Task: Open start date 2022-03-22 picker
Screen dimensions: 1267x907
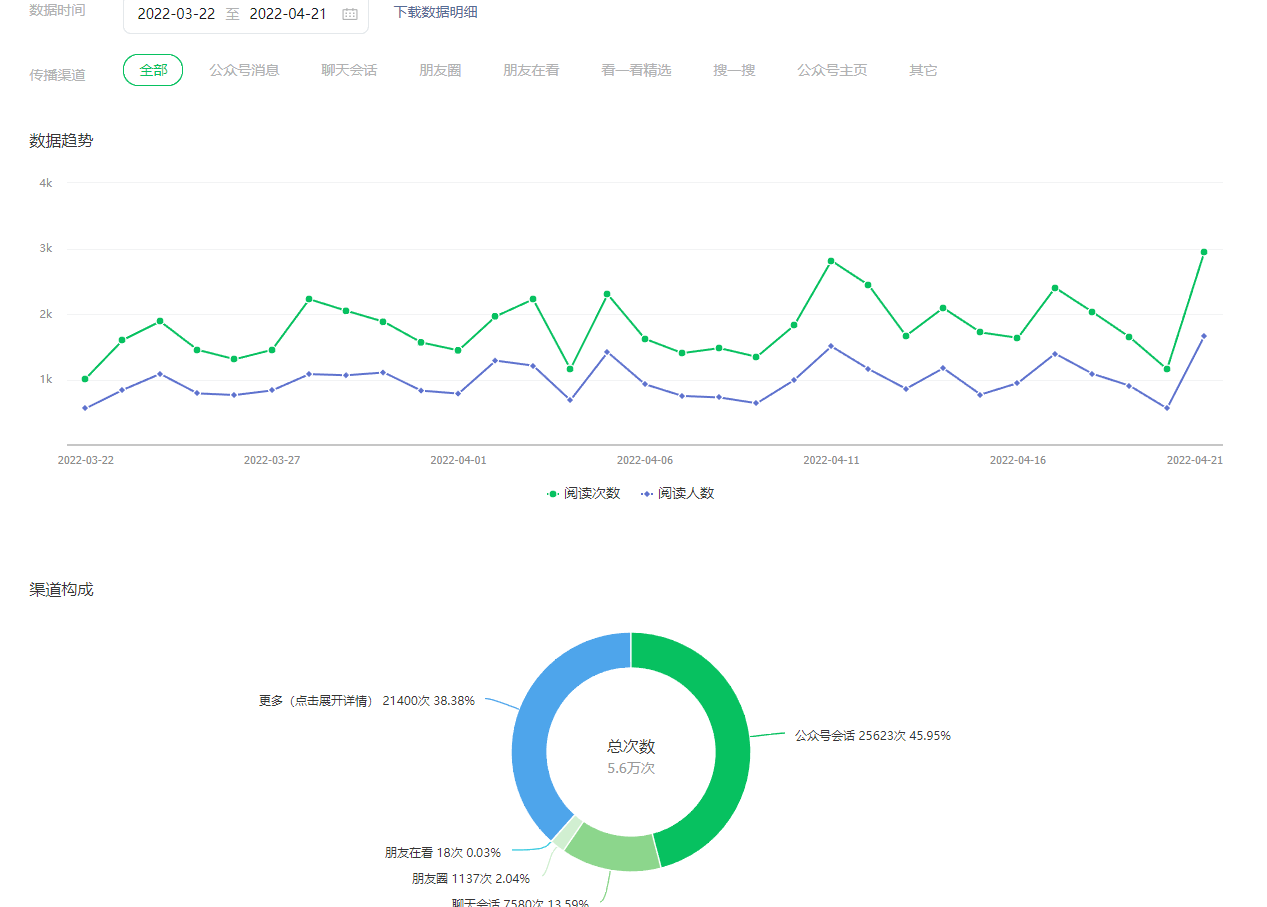Action: tap(176, 14)
